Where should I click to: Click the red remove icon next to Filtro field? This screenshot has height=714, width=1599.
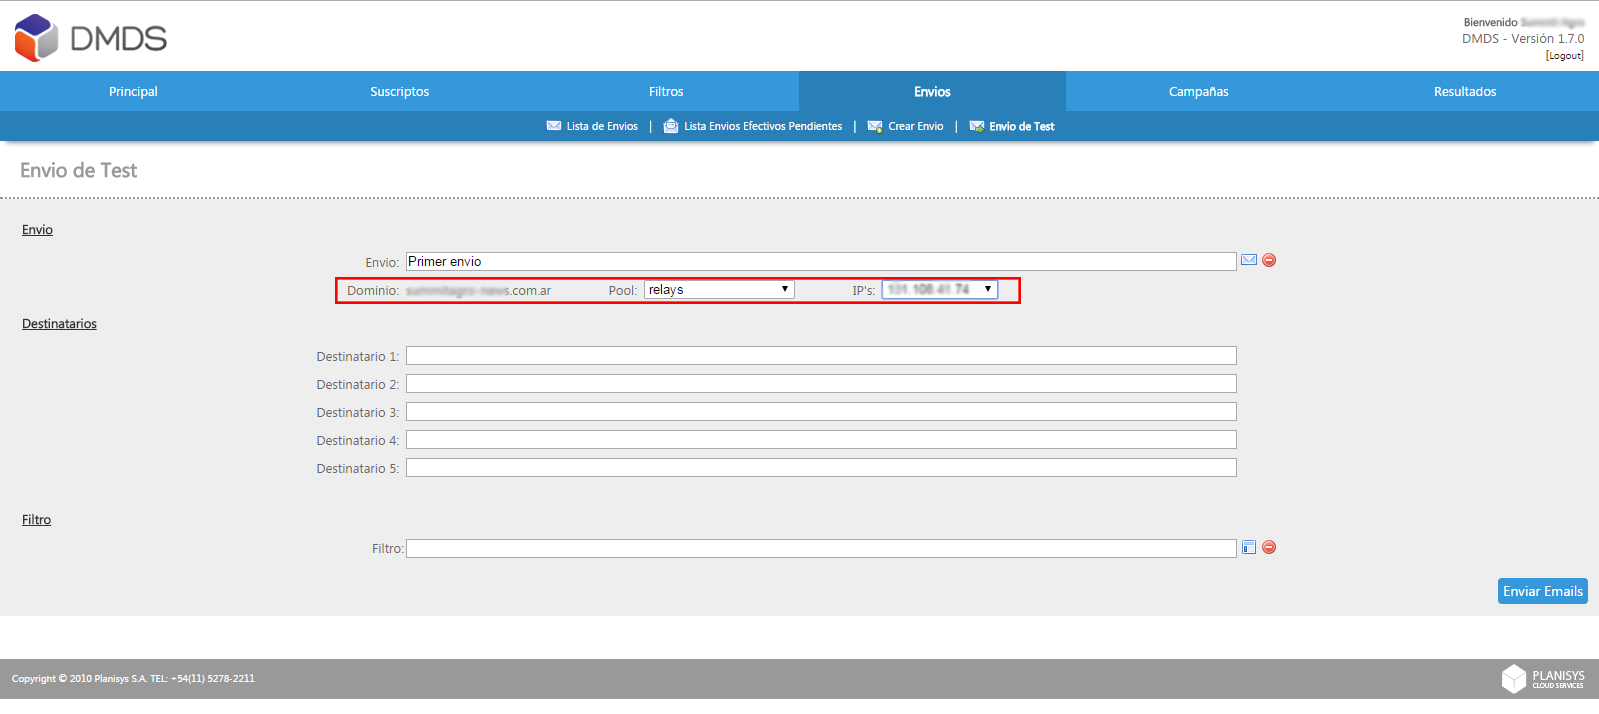tap(1269, 547)
